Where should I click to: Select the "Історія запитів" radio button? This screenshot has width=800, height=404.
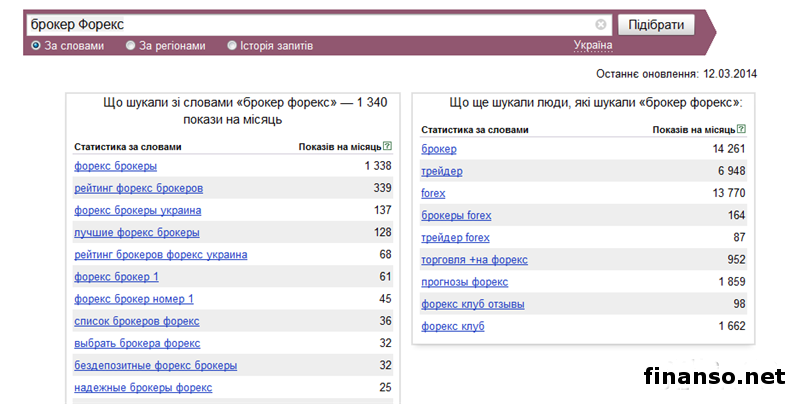point(232,45)
